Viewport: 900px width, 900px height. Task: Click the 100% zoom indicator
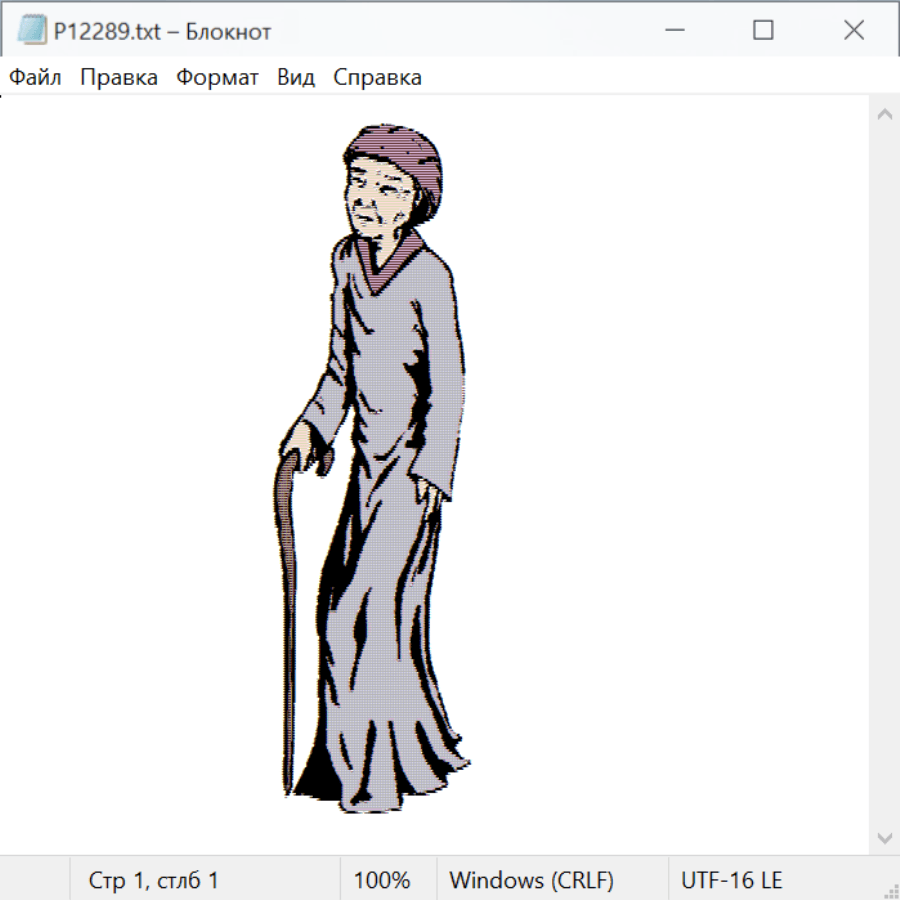click(x=382, y=881)
